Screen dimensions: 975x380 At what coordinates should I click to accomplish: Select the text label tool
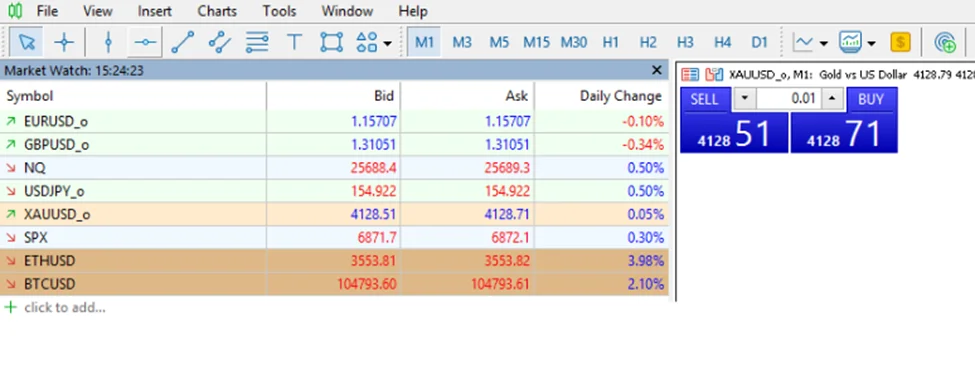294,42
